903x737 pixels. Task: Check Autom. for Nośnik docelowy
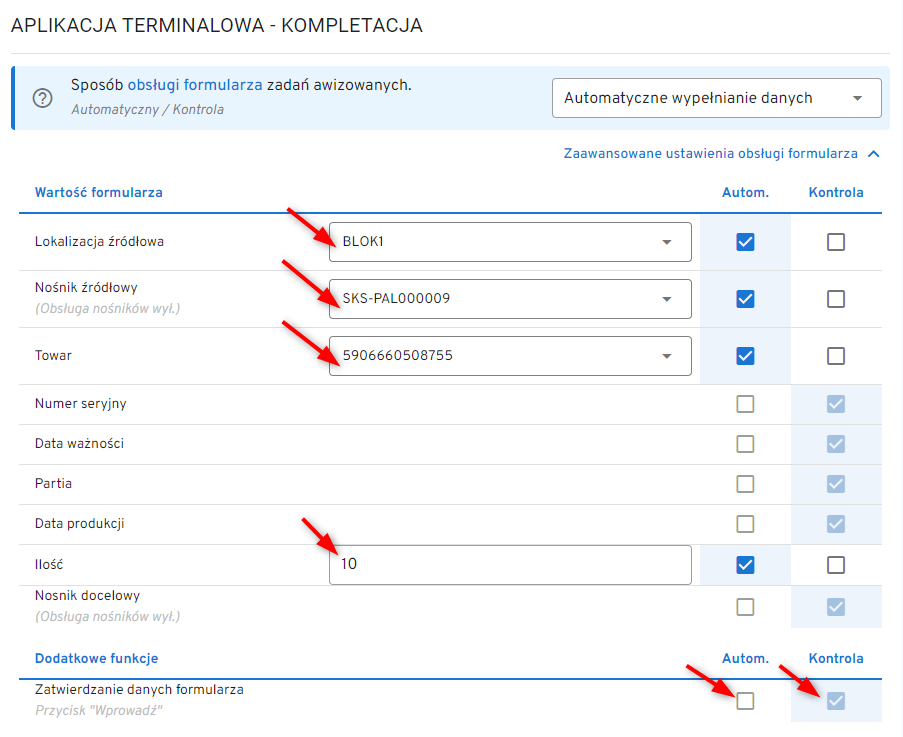745,606
